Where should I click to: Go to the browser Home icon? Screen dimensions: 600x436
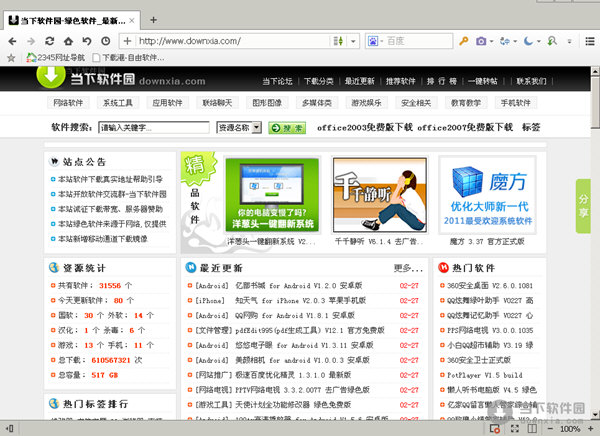tap(68, 41)
